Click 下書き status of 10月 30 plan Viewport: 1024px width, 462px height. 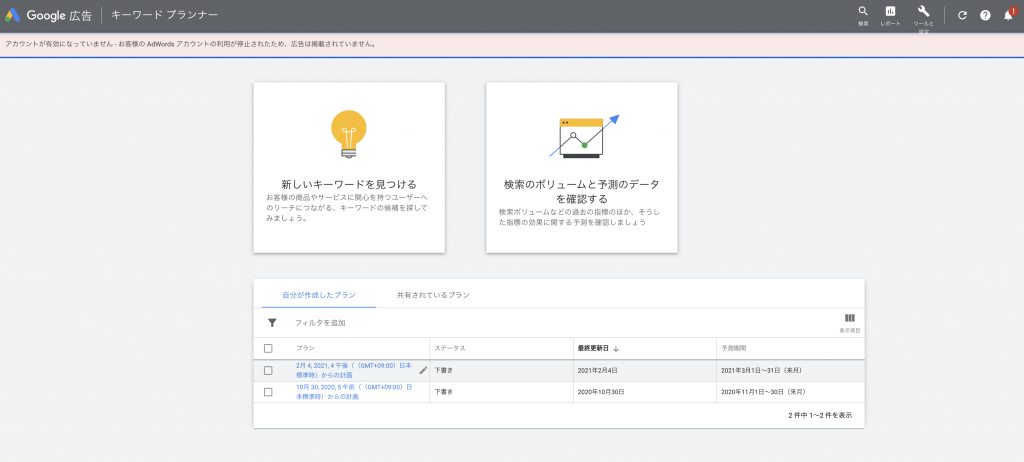[443, 392]
